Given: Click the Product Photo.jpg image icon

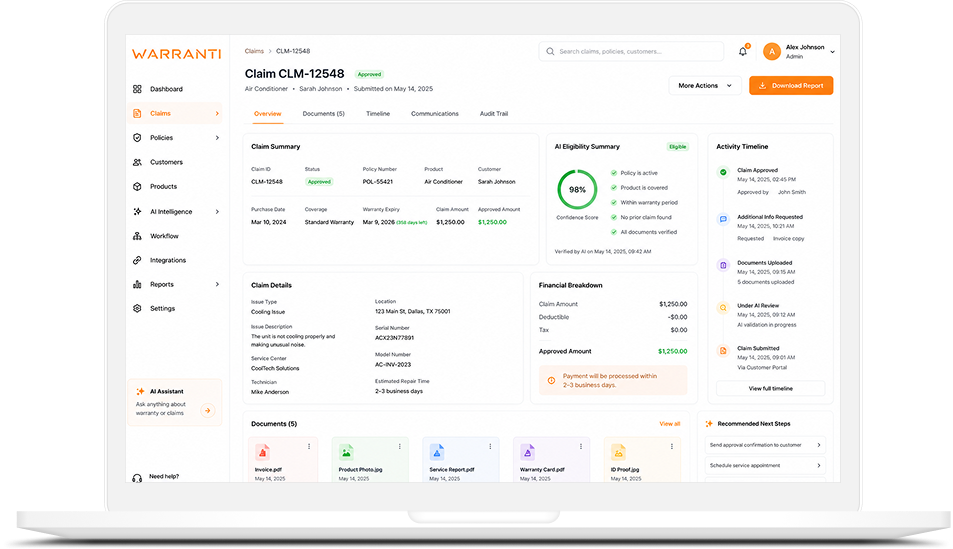Looking at the screenshot, I should tap(346, 452).
